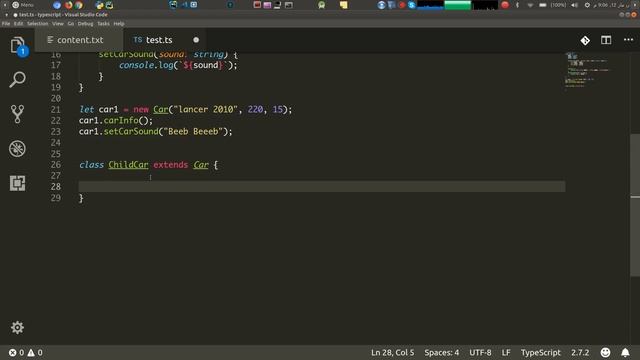Viewport: 640px width, 360px height.
Task: Open the File menu
Action: (x=6, y=24)
